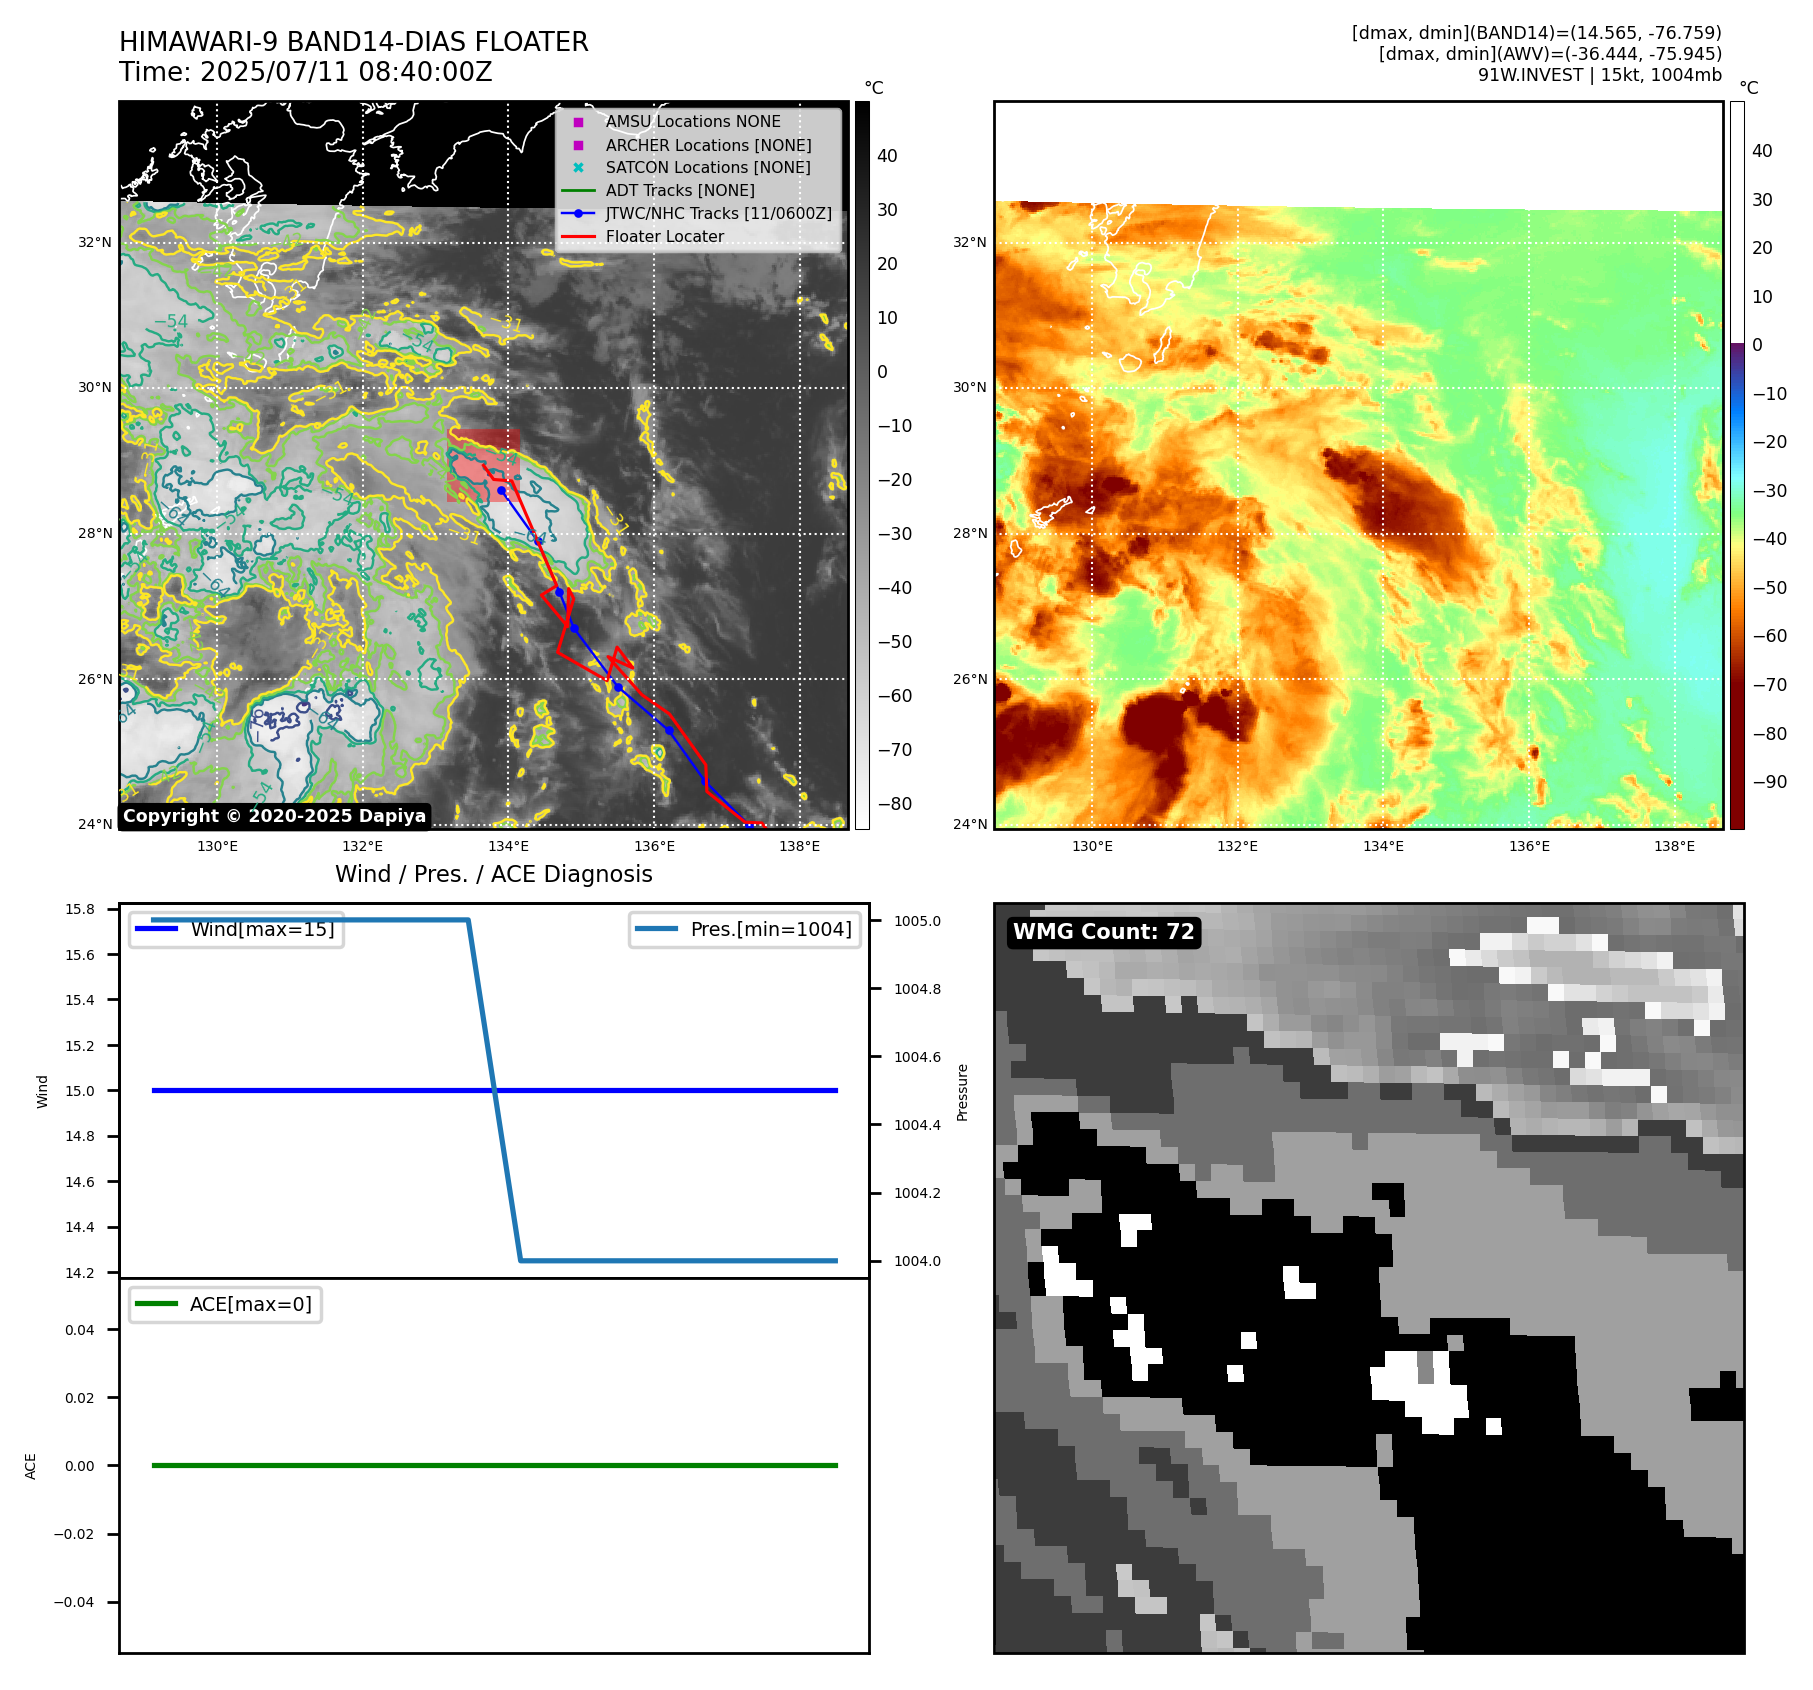Click the 'HIMAWARI-9 BAND14-DIAS FLOATER' title
1813x1690 pixels.
point(354,42)
